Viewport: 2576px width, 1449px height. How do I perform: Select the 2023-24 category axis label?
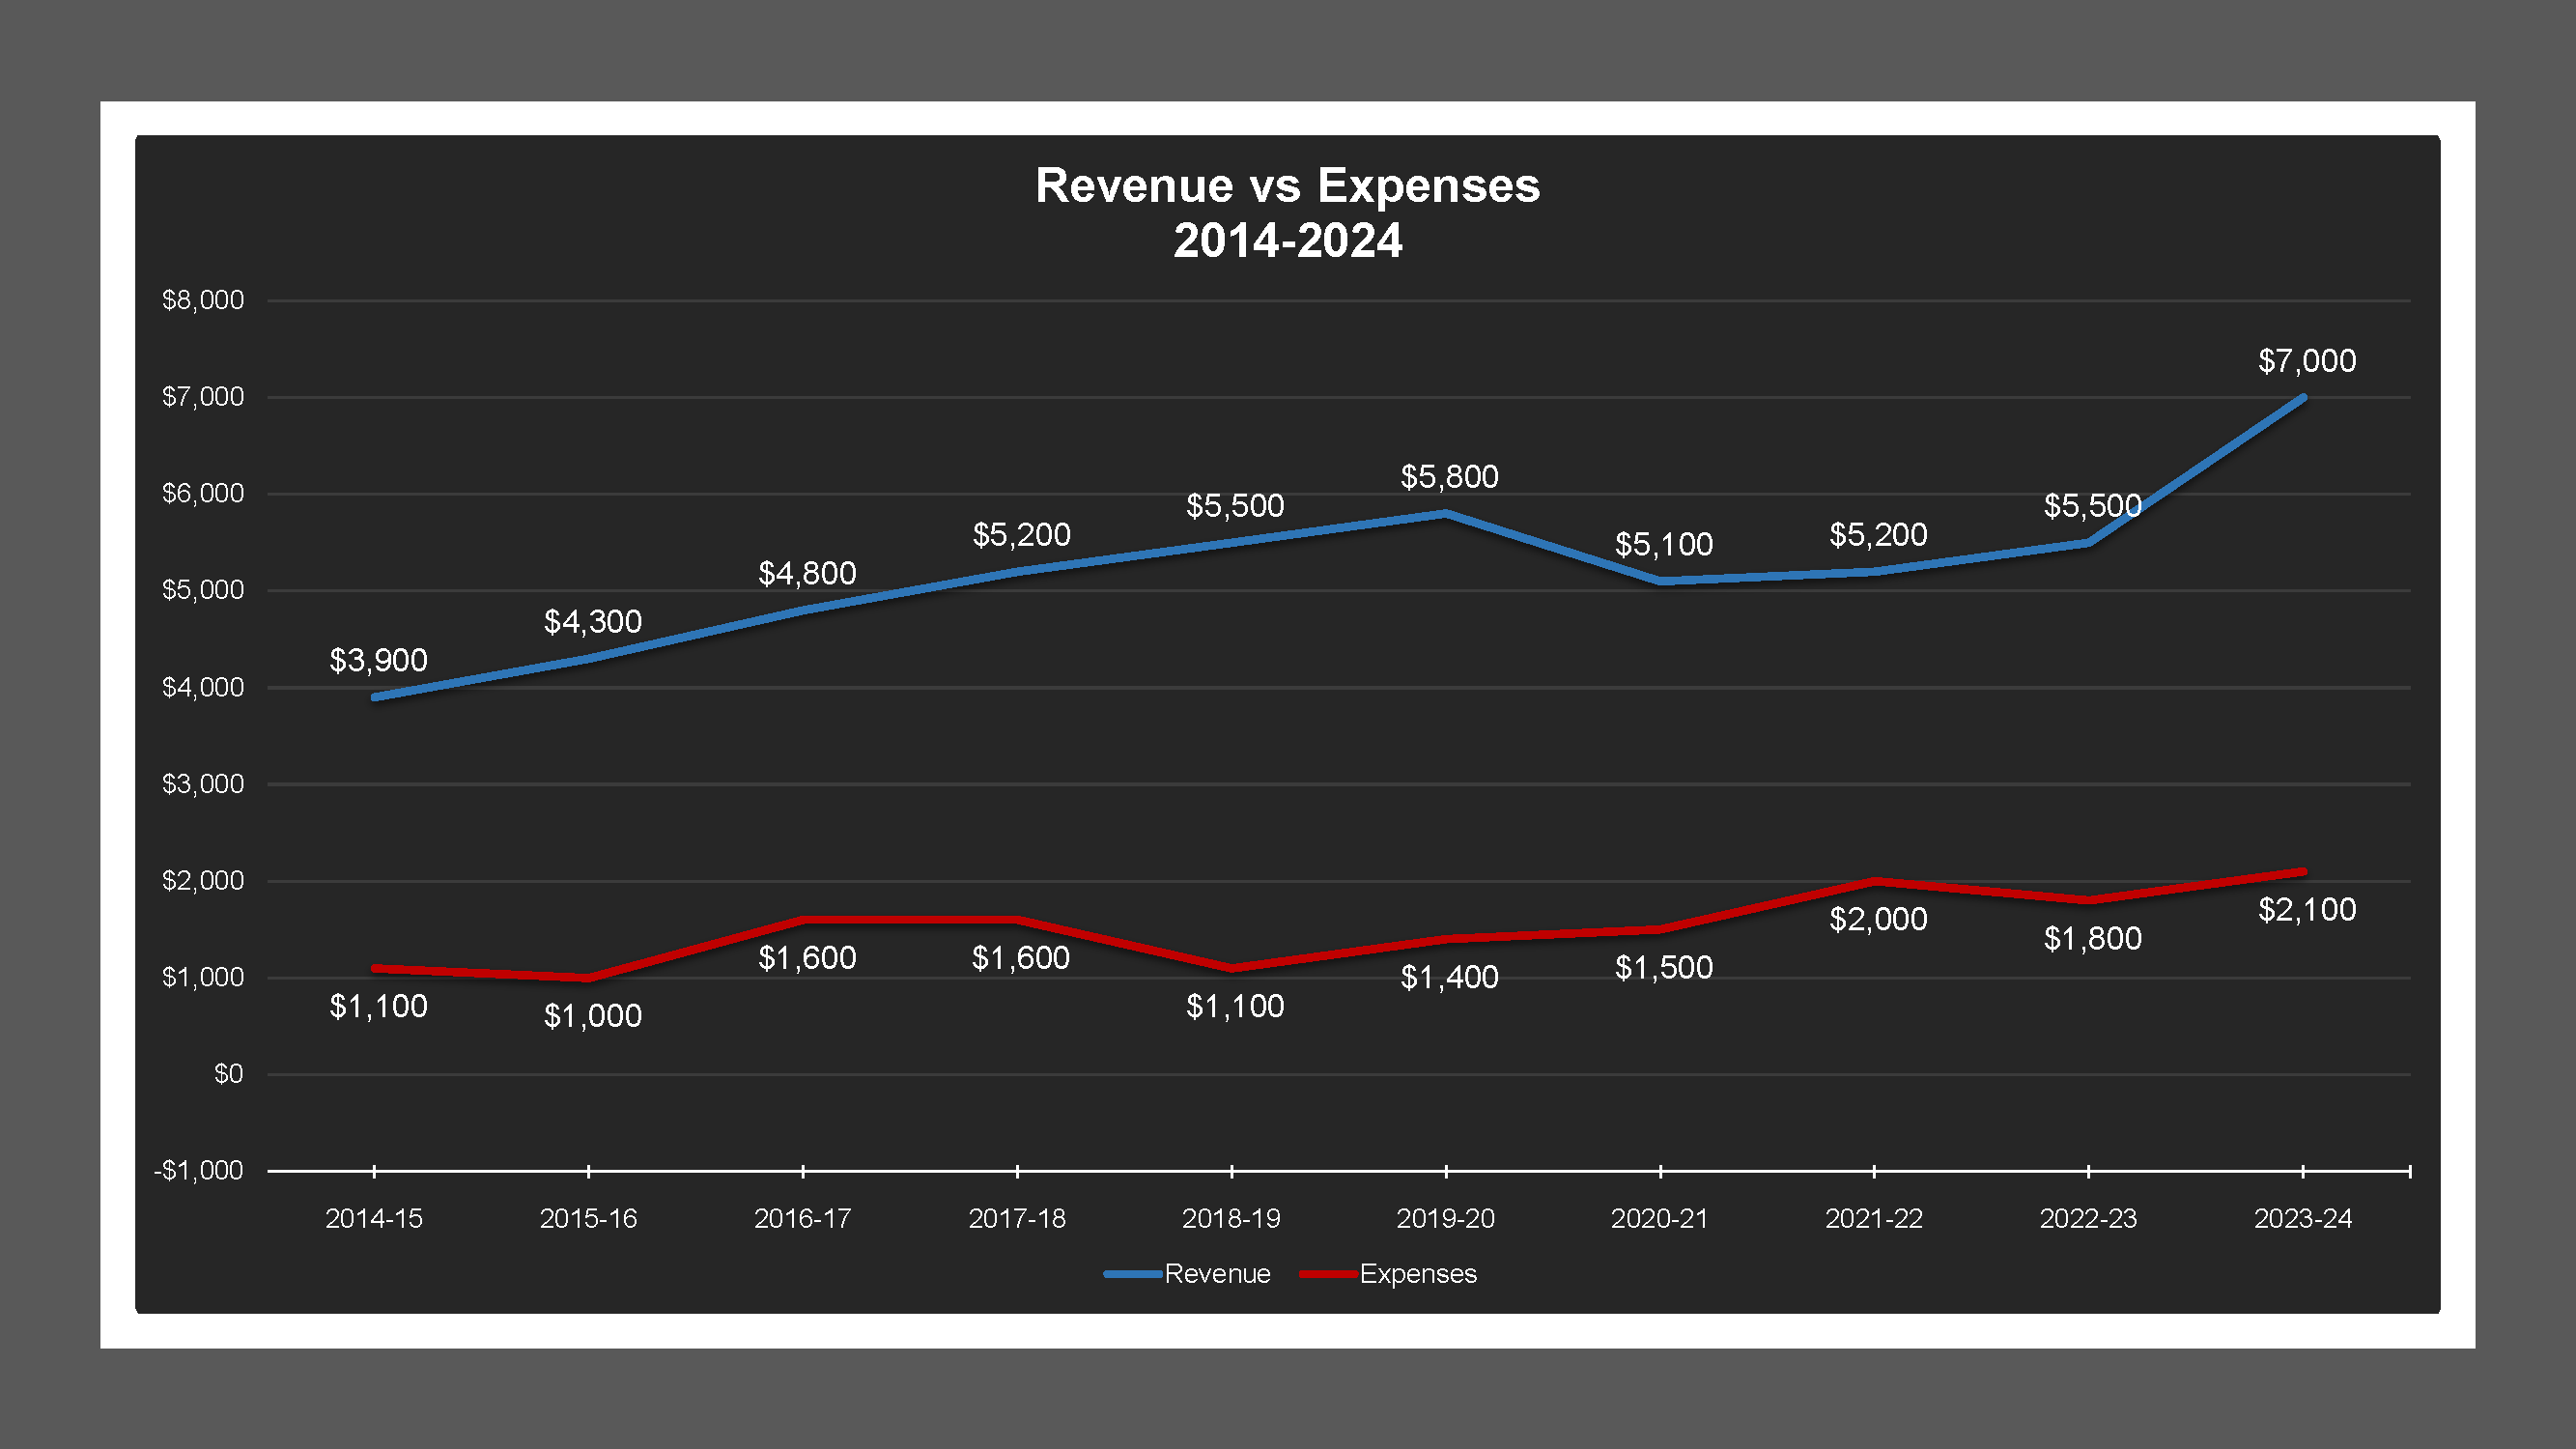2303,1219
